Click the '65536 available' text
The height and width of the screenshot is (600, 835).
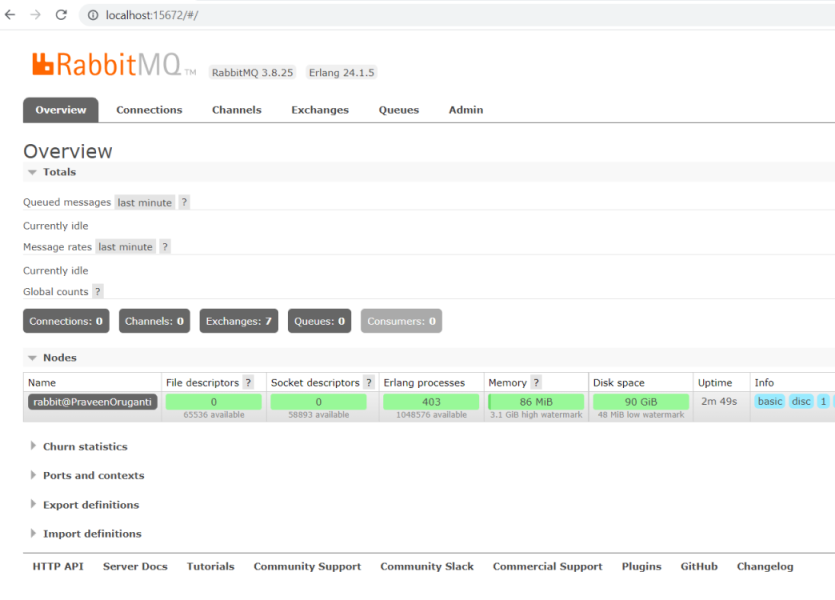pos(214,415)
